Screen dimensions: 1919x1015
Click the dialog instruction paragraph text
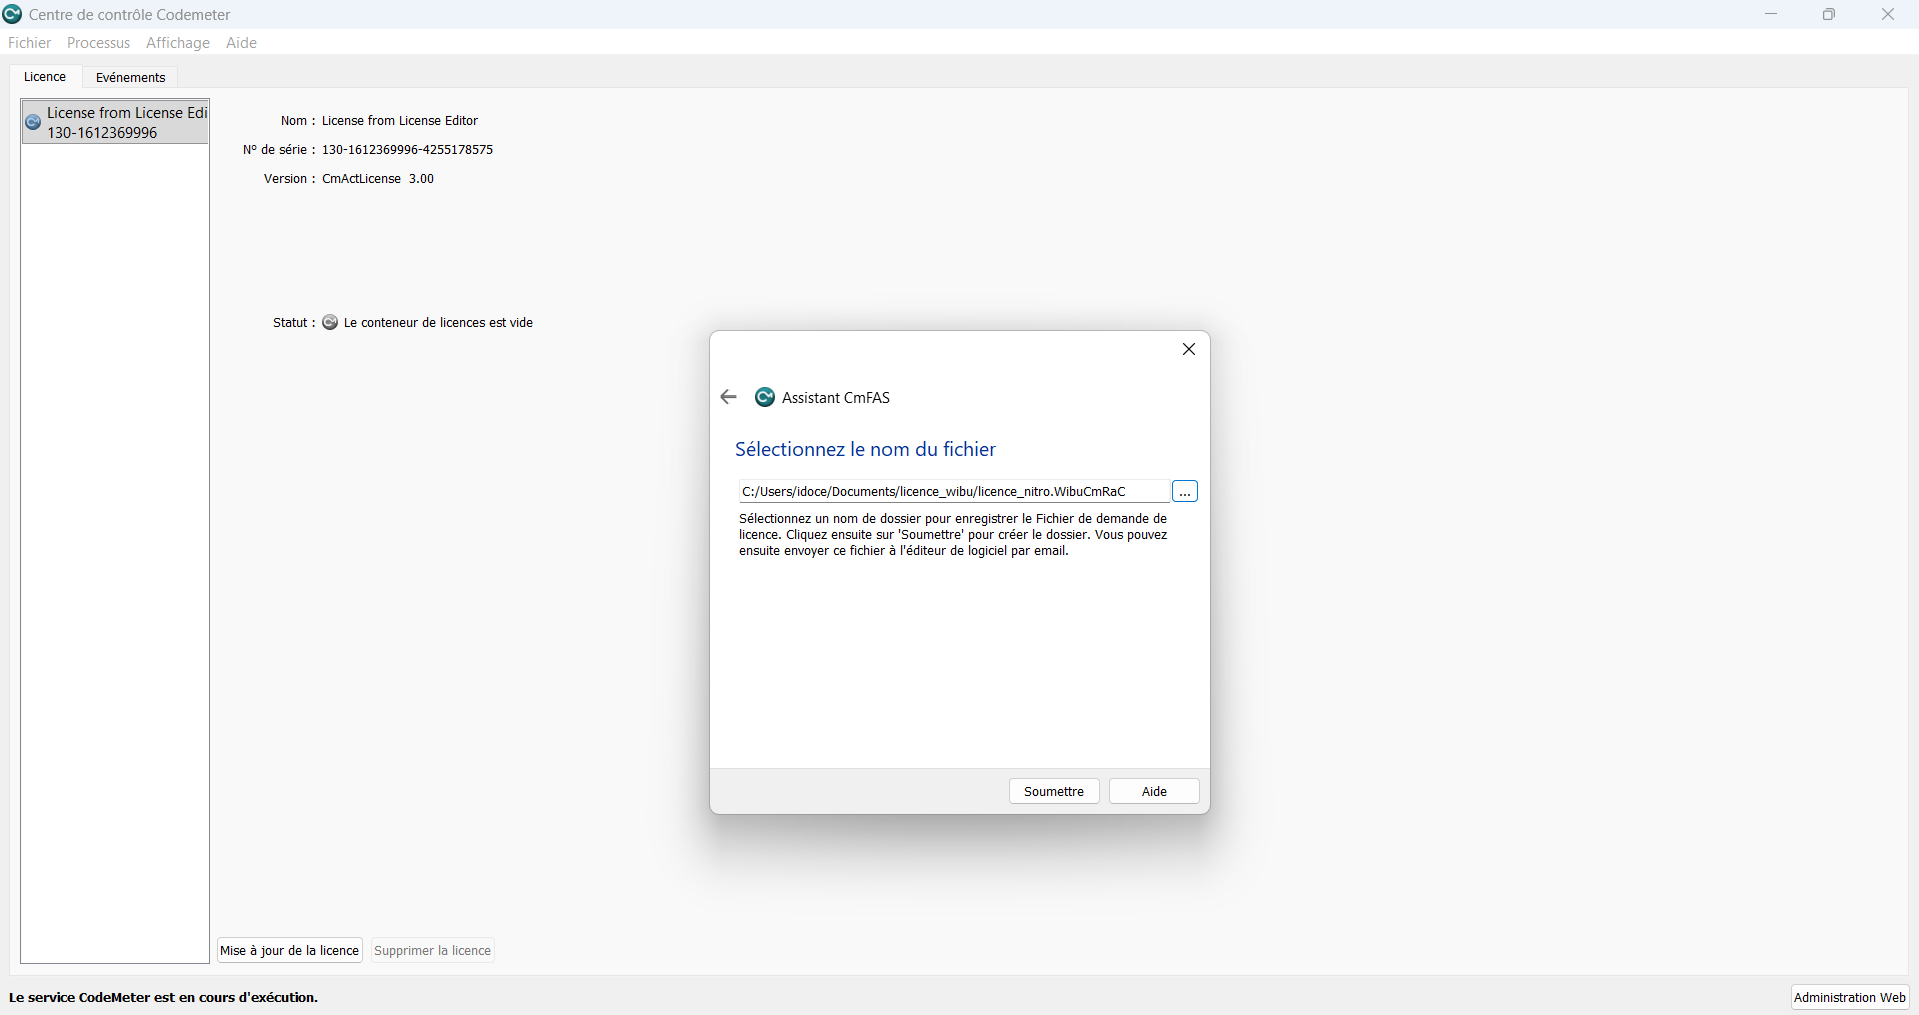(953, 534)
